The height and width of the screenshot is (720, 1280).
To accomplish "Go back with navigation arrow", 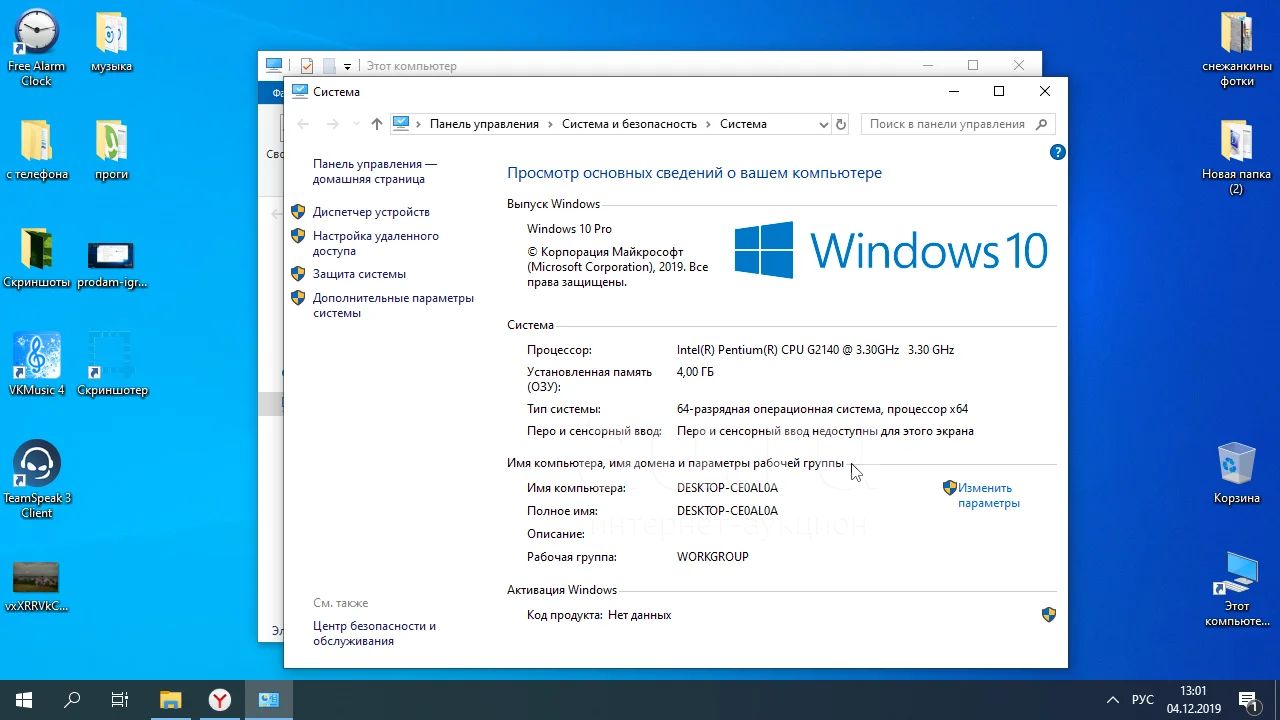I will pos(304,124).
